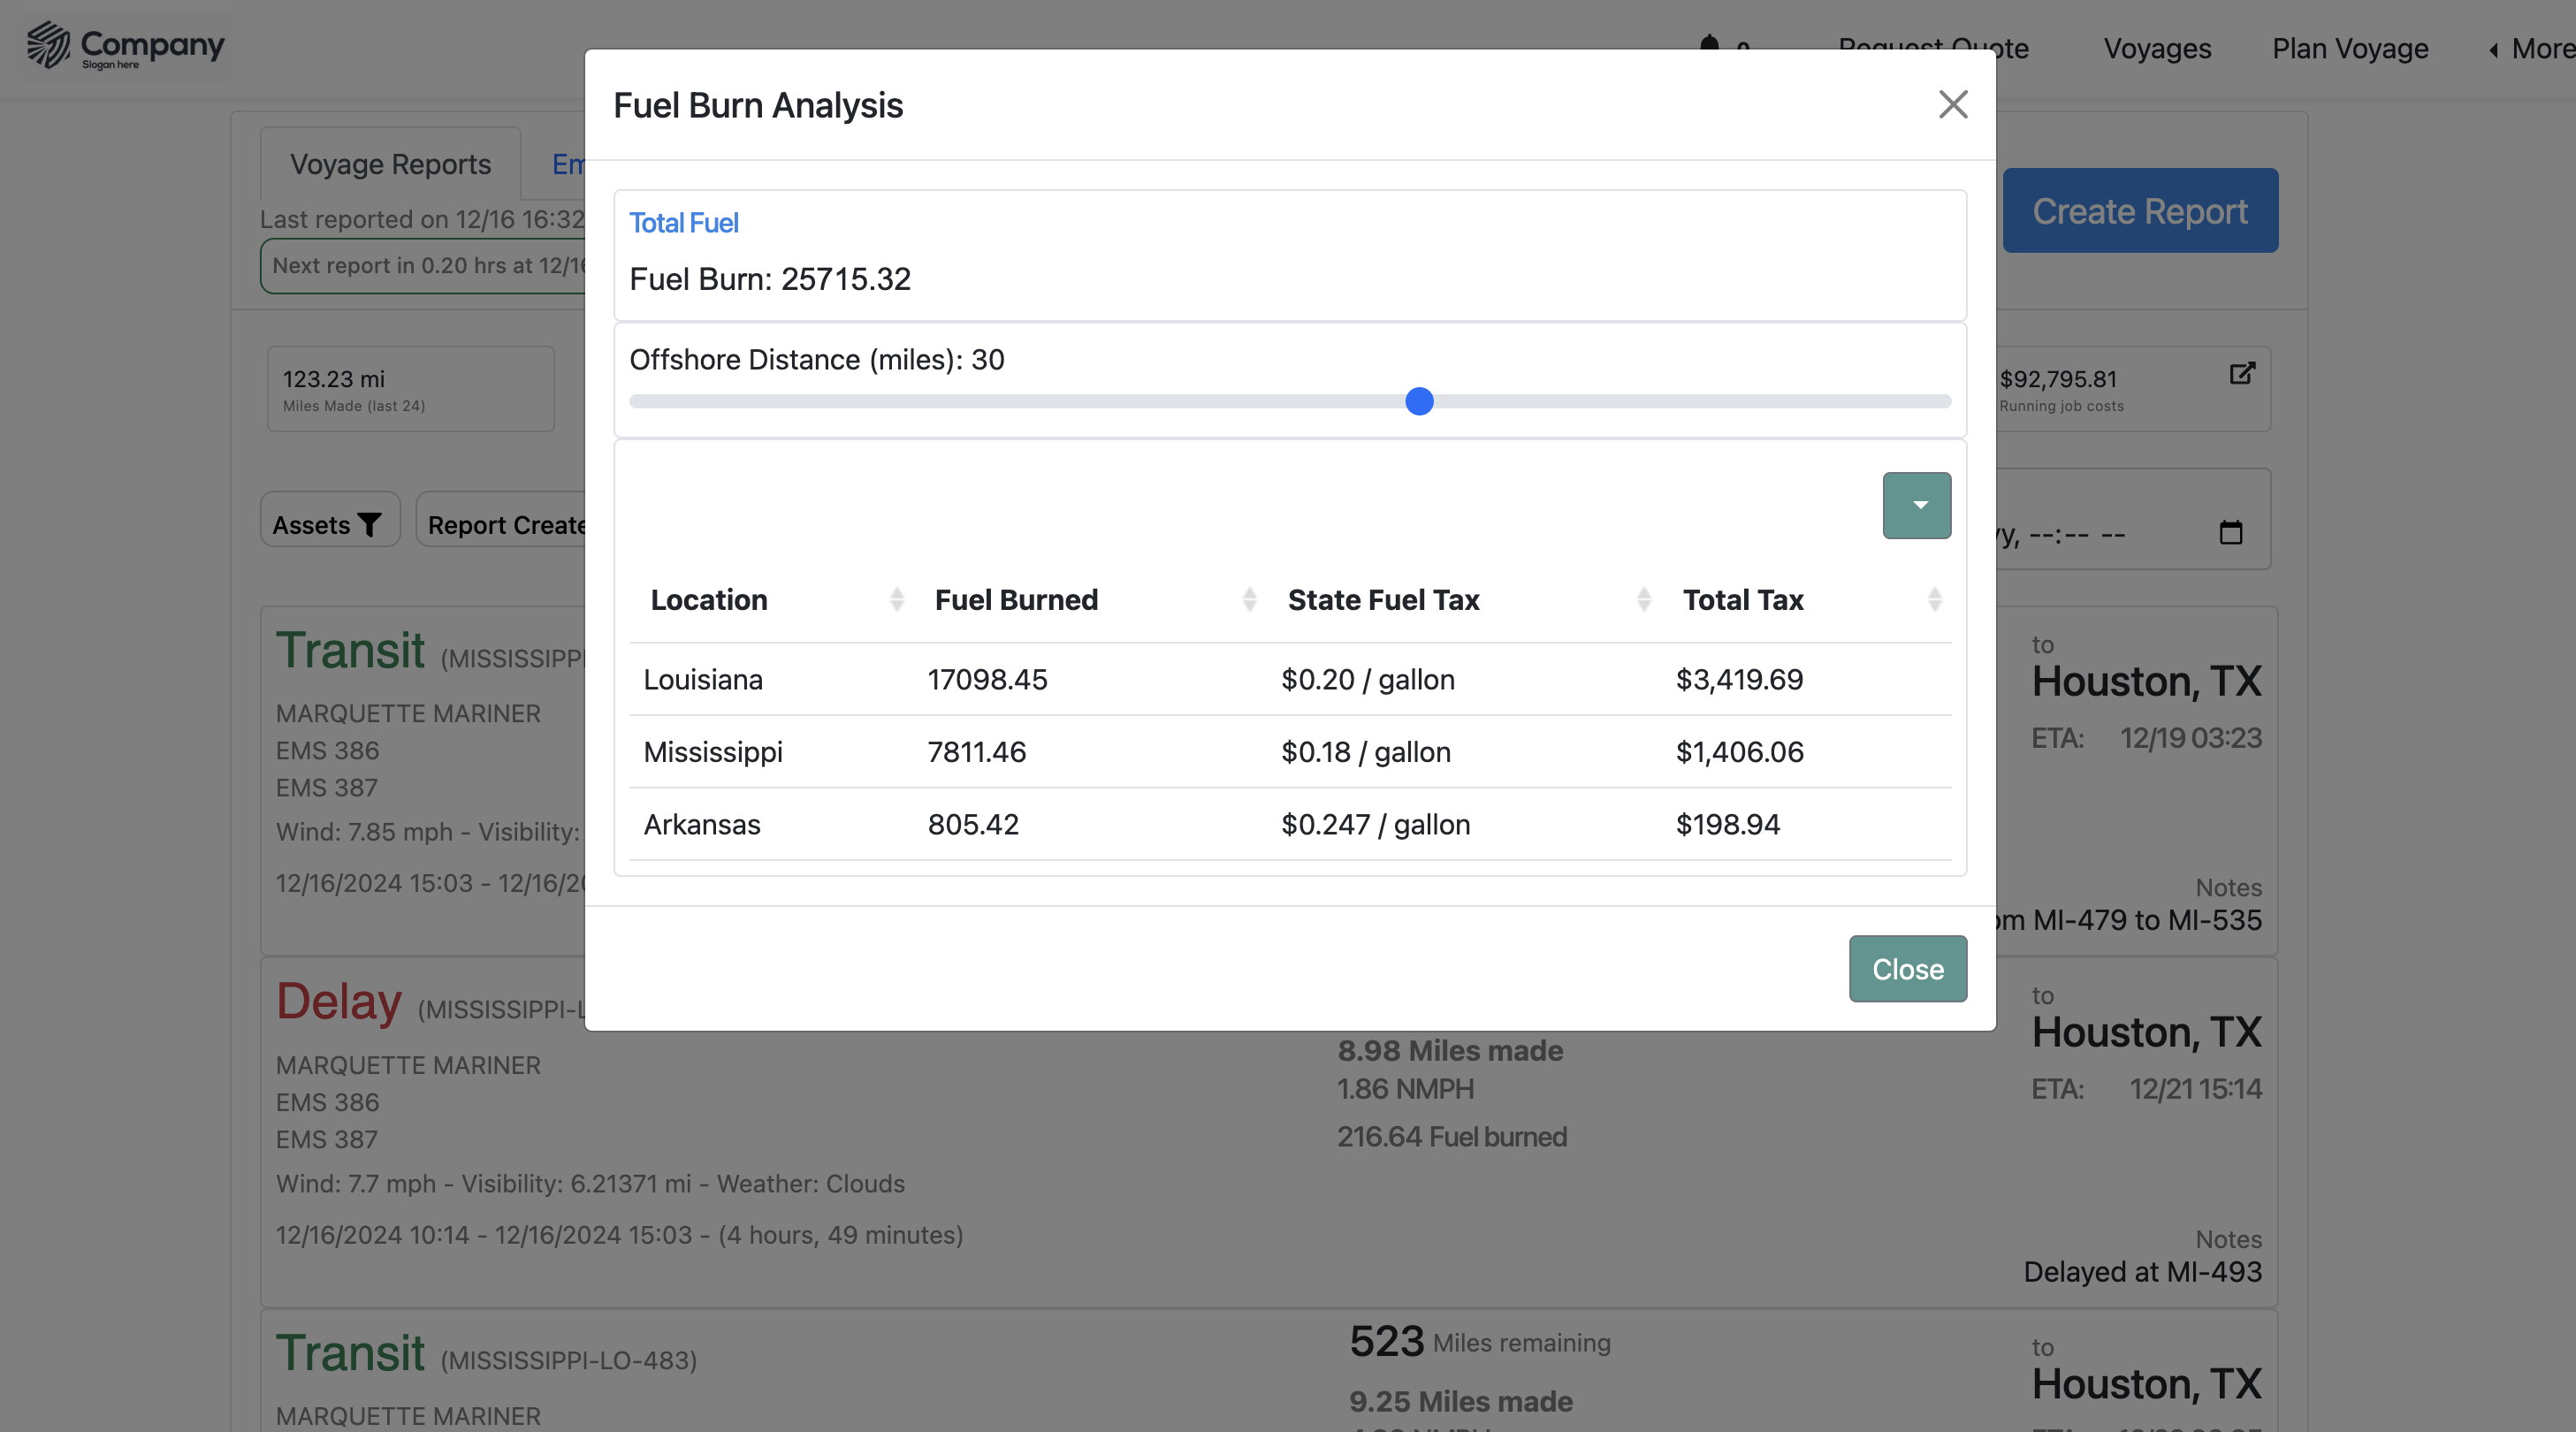2576x1432 pixels.
Task: Expand the More menu arrow
Action: tap(2493, 49)
